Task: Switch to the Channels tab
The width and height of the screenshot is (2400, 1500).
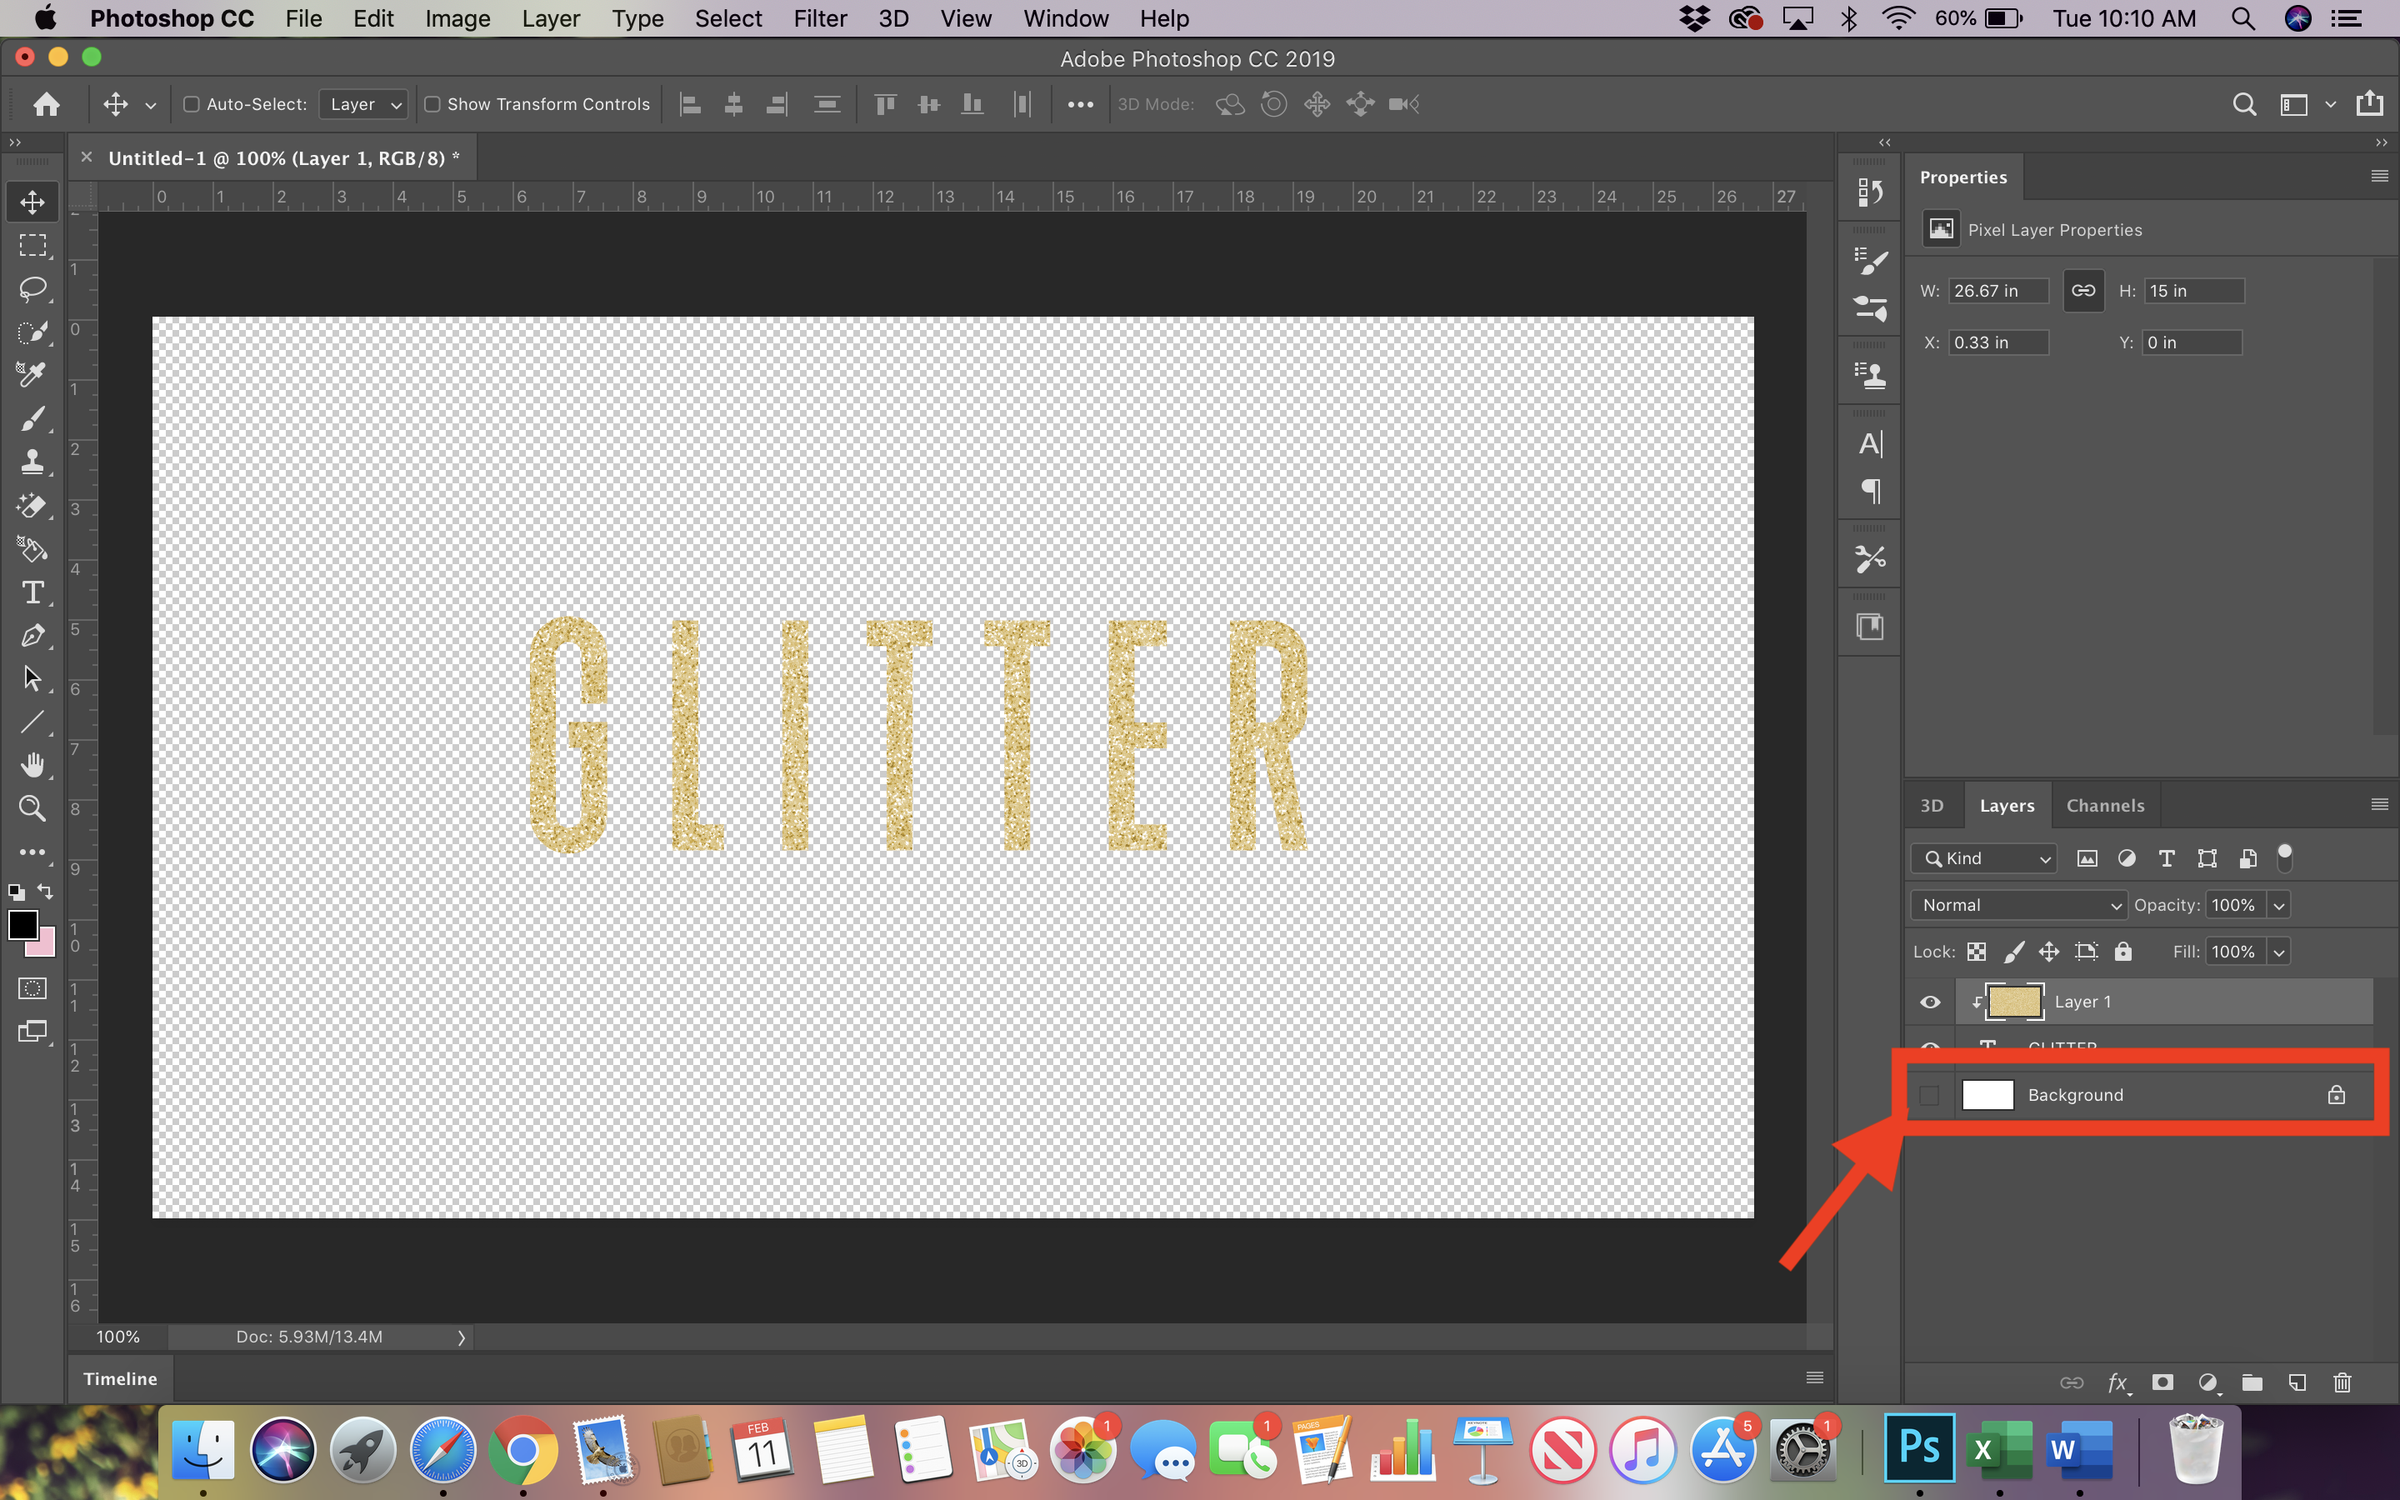Action: pos(2105,805)
